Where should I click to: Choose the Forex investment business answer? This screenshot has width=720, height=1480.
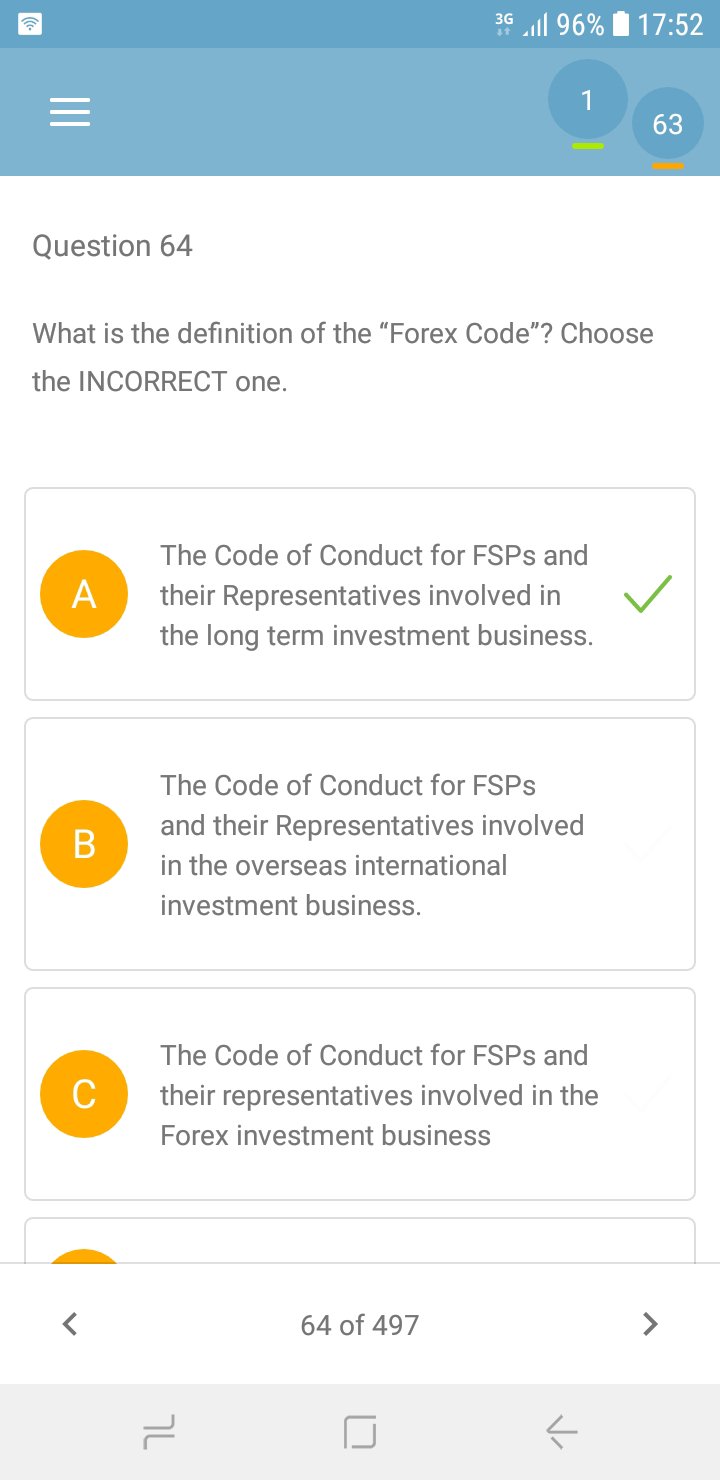[x=379, y=1095]
